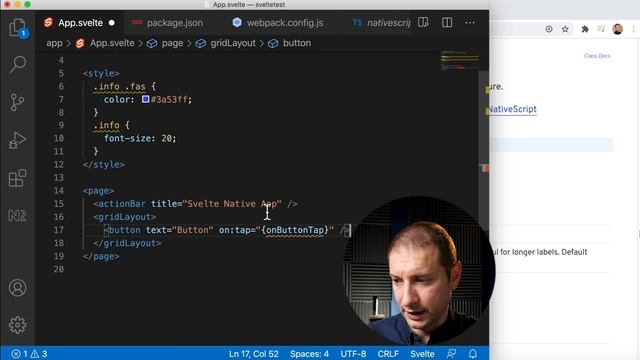
Task: Open the feedback icon in status bar
Action: point(451,353)
